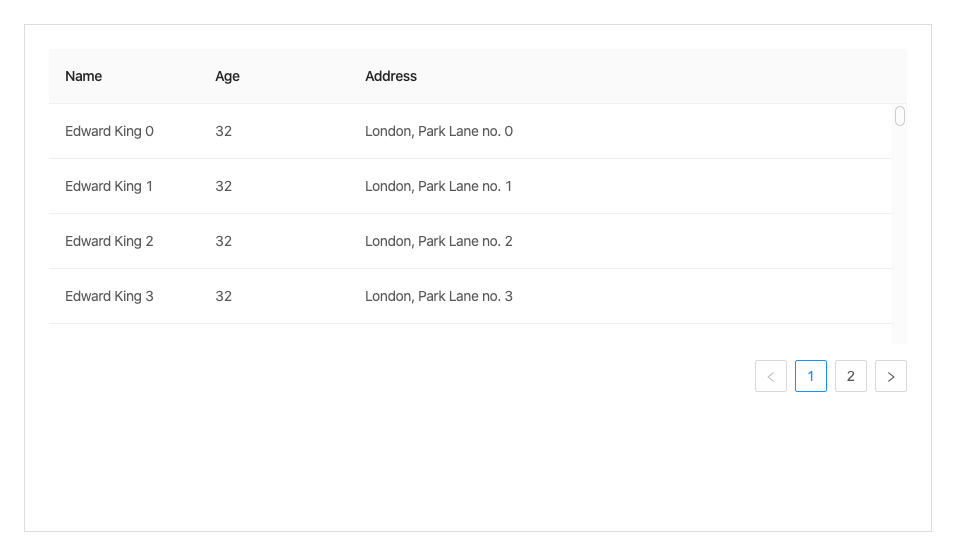Click the age 32 for Edward King 2
This screenshot has width=956, height=556.
pos(223,241)
